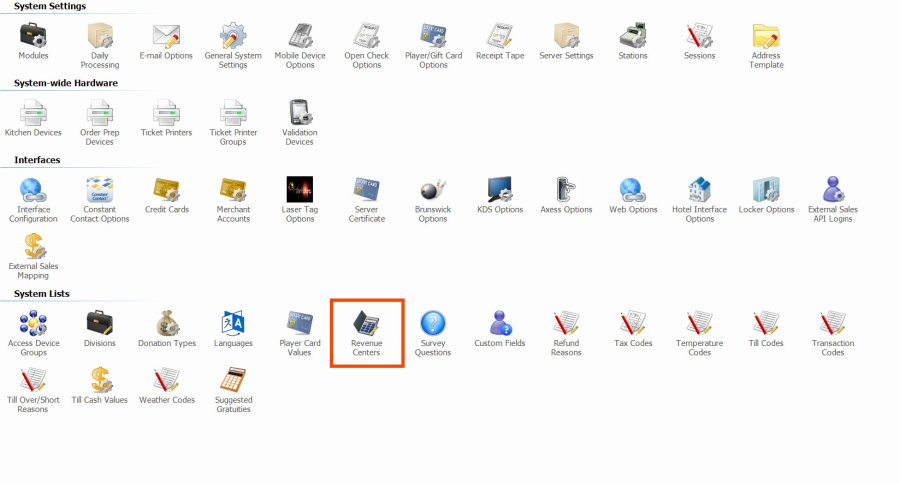Open Address Template folder icon
The width and height of the screenshot is (900, 483).
(x=766, y=36)
